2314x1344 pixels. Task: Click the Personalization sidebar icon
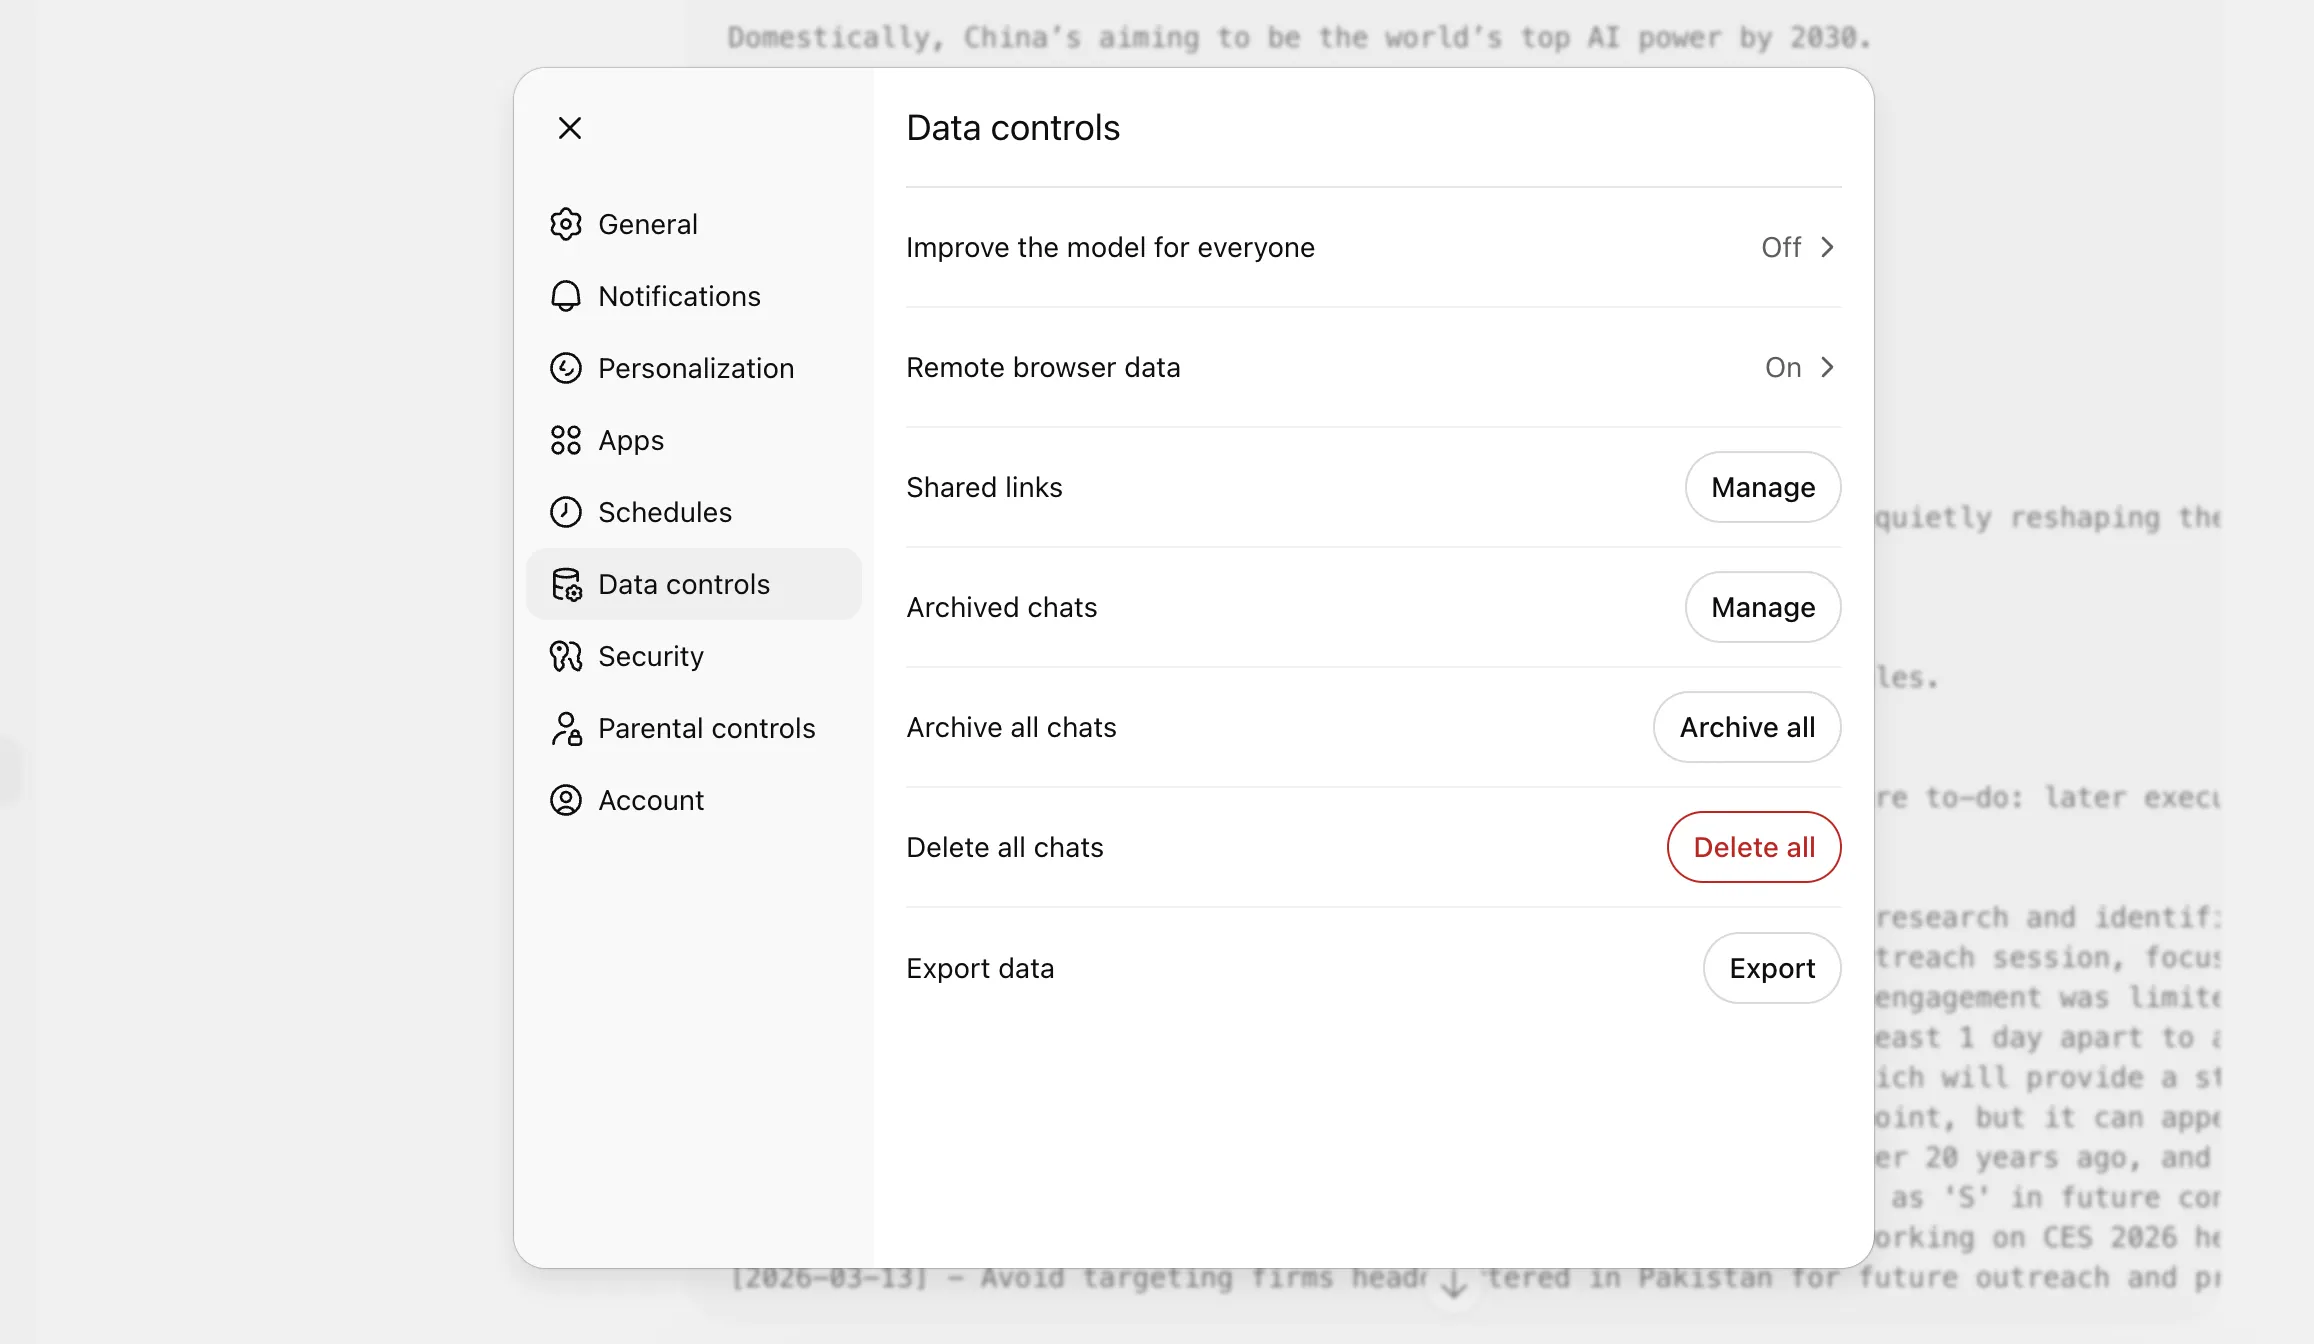click(x=566, y=368)
